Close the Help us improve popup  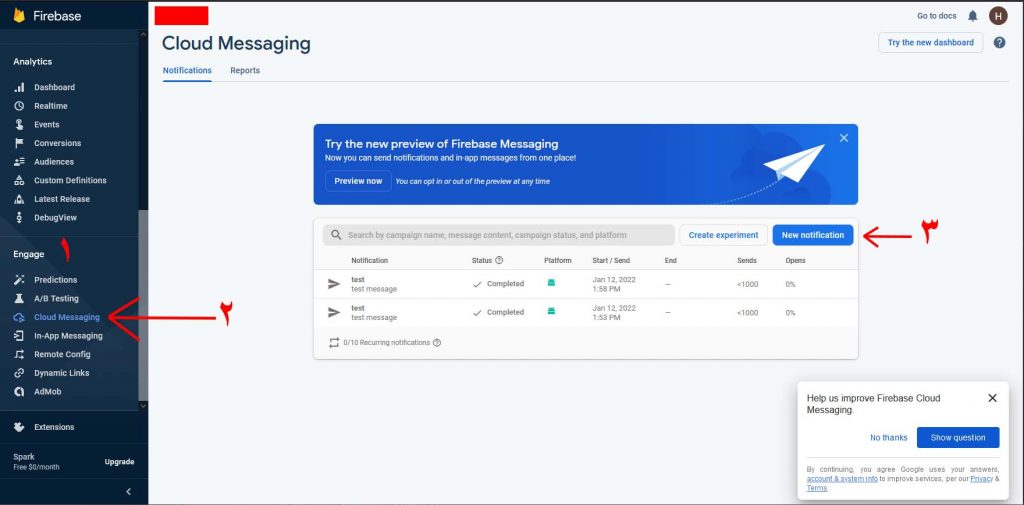click(992, 398)
